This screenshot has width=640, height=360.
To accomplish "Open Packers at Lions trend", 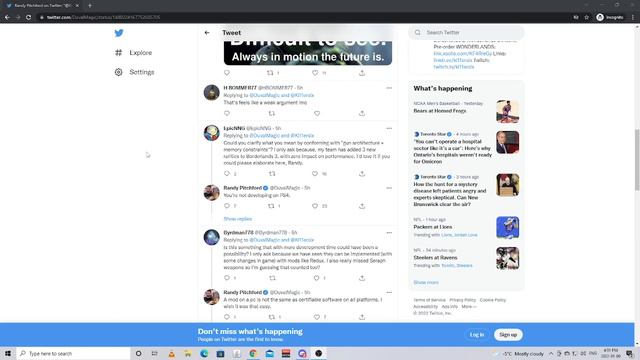I will (466, 227).
